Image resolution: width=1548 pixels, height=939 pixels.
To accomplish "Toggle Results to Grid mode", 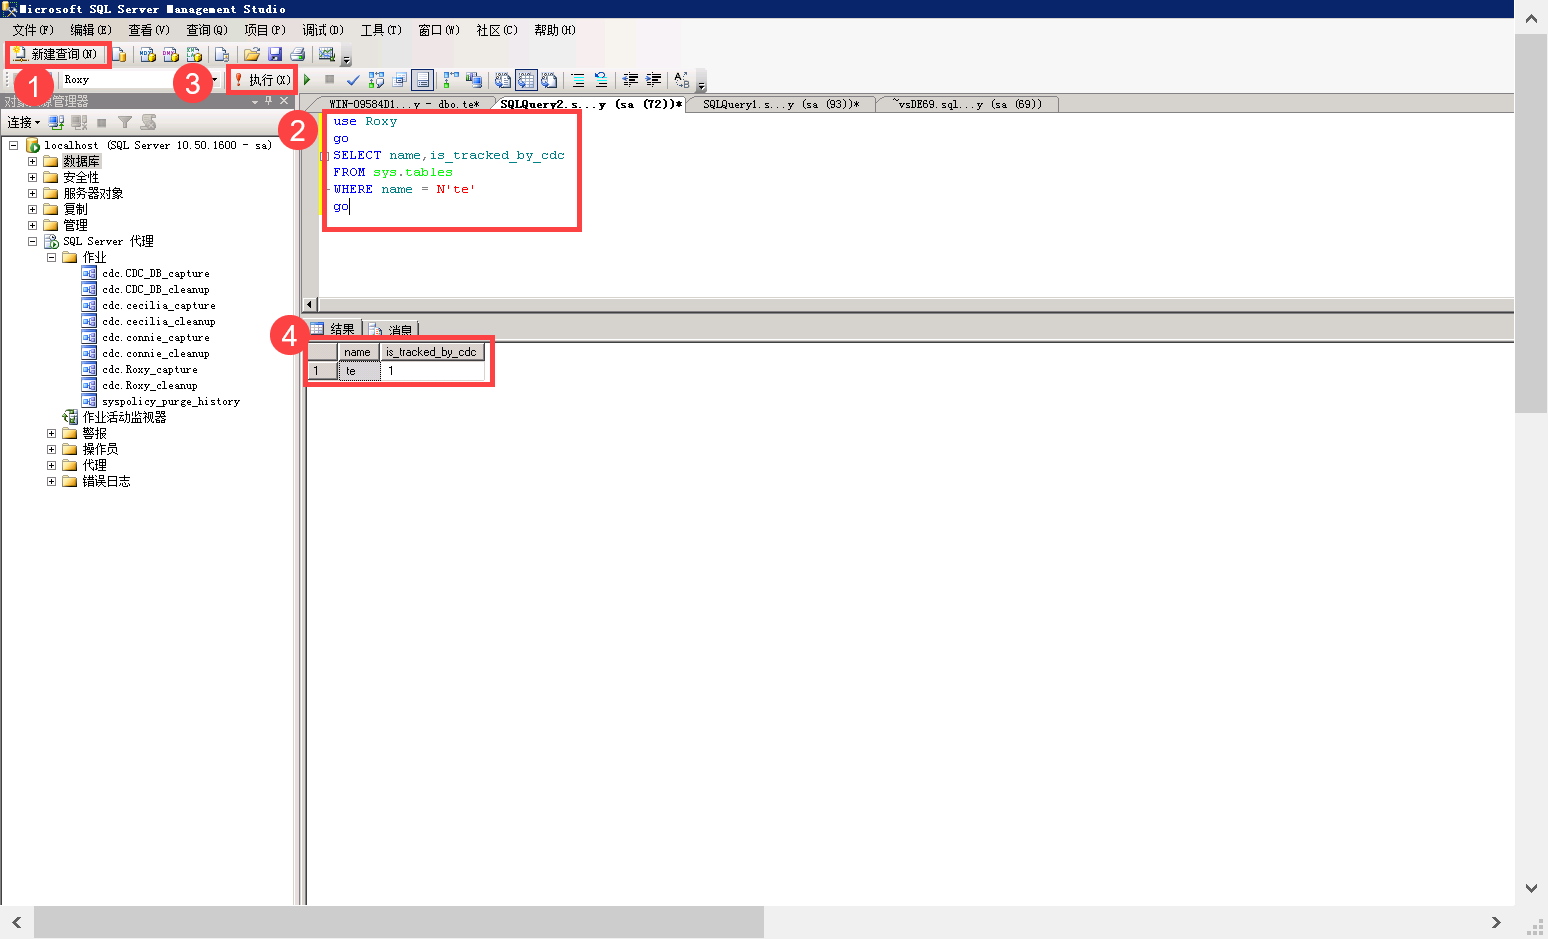I will coord(526,80).
